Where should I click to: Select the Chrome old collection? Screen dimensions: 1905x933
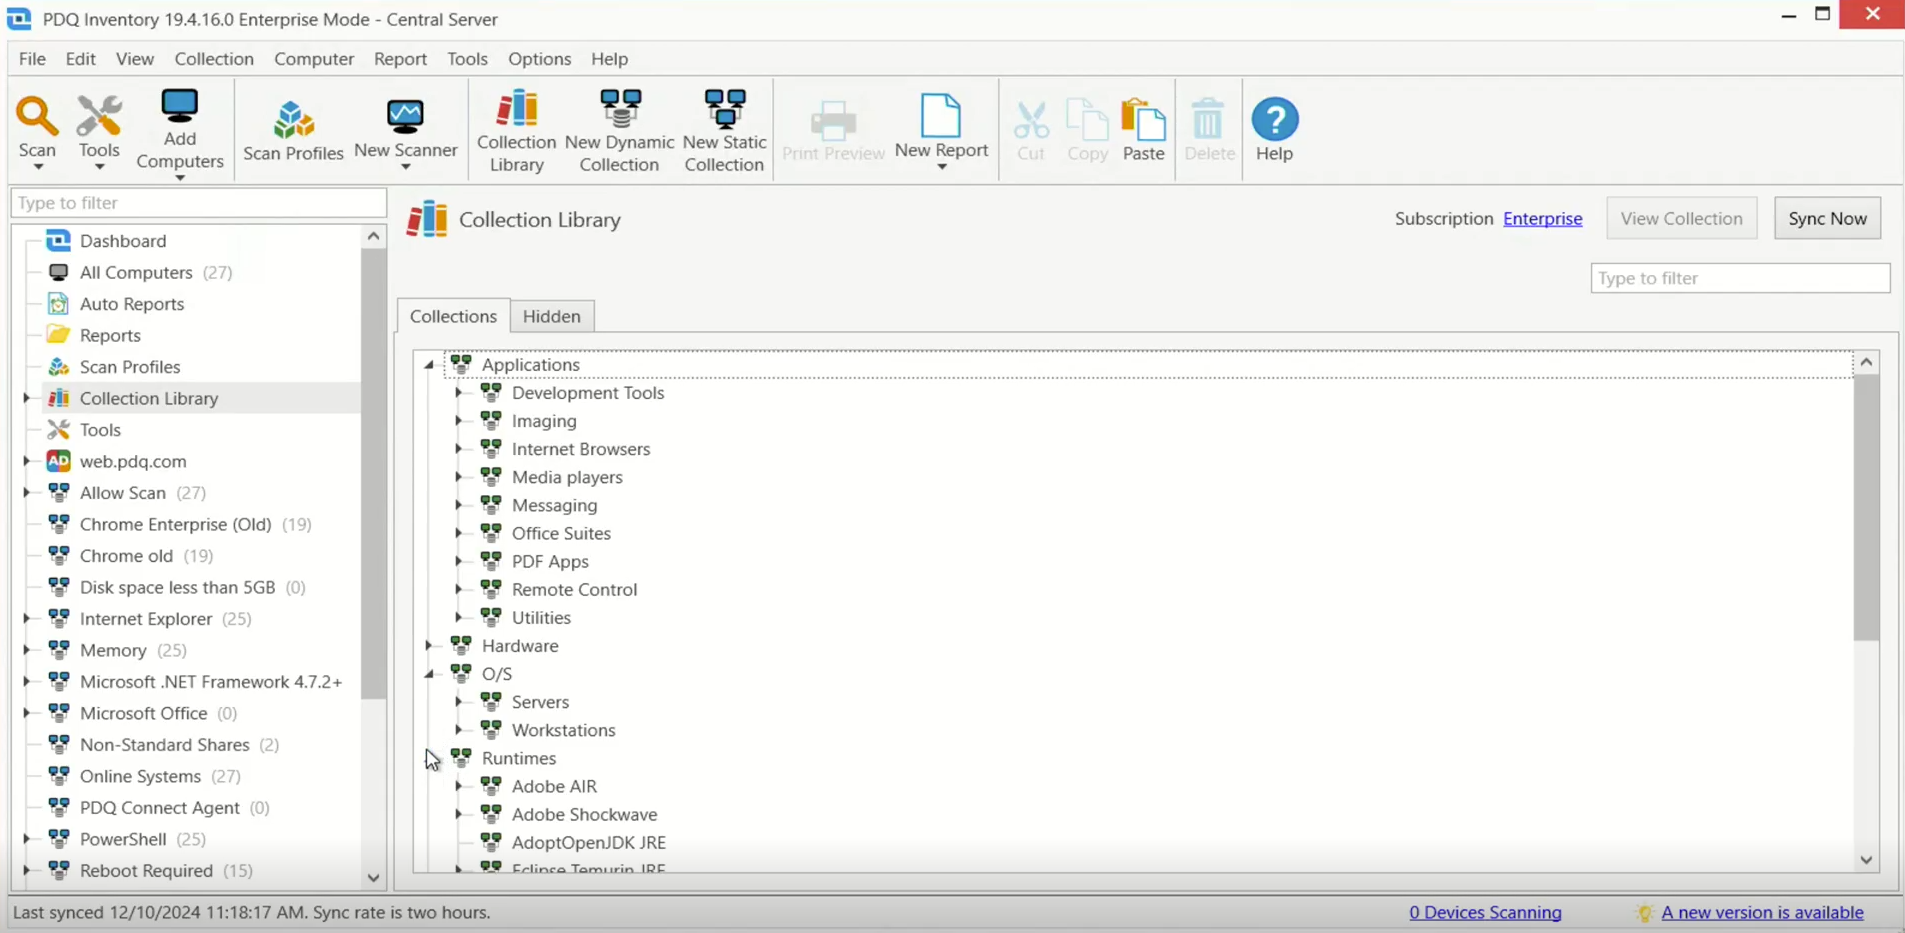[x=126, y=556]
